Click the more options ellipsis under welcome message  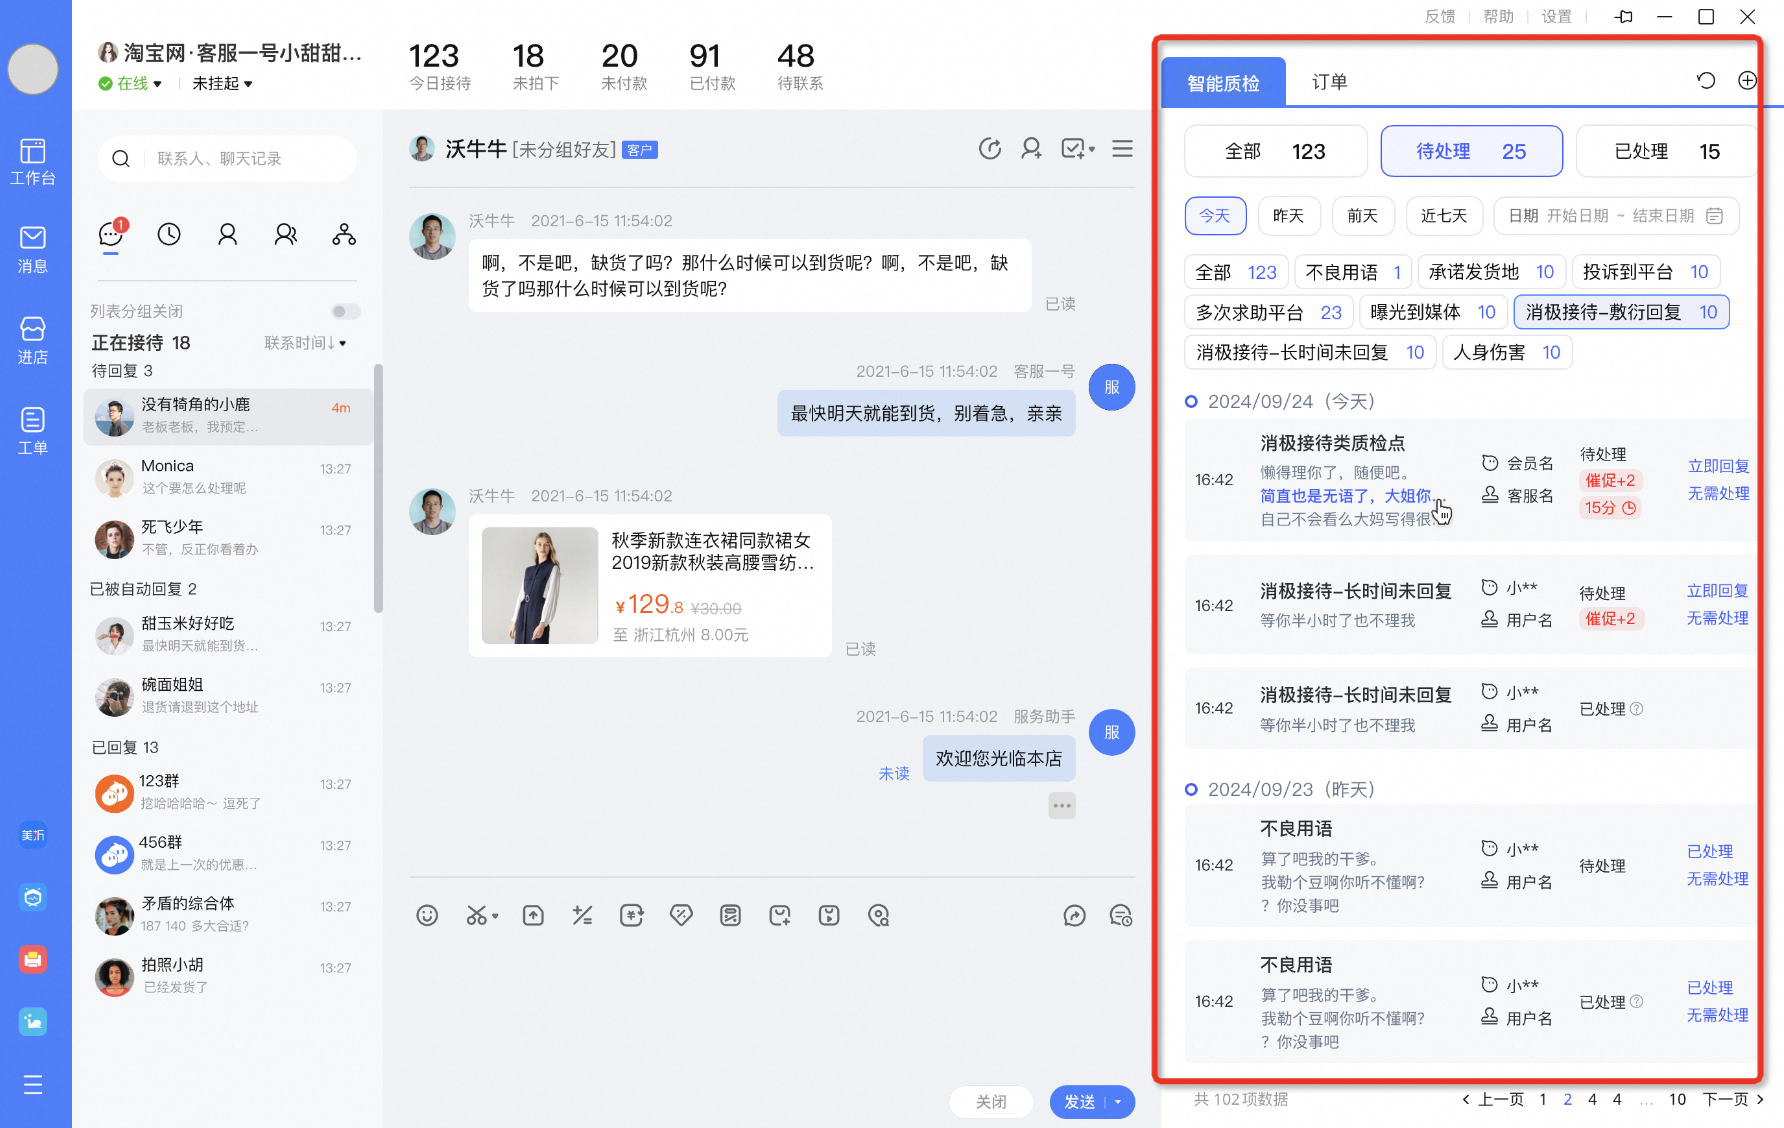(x=1062, y=805)
